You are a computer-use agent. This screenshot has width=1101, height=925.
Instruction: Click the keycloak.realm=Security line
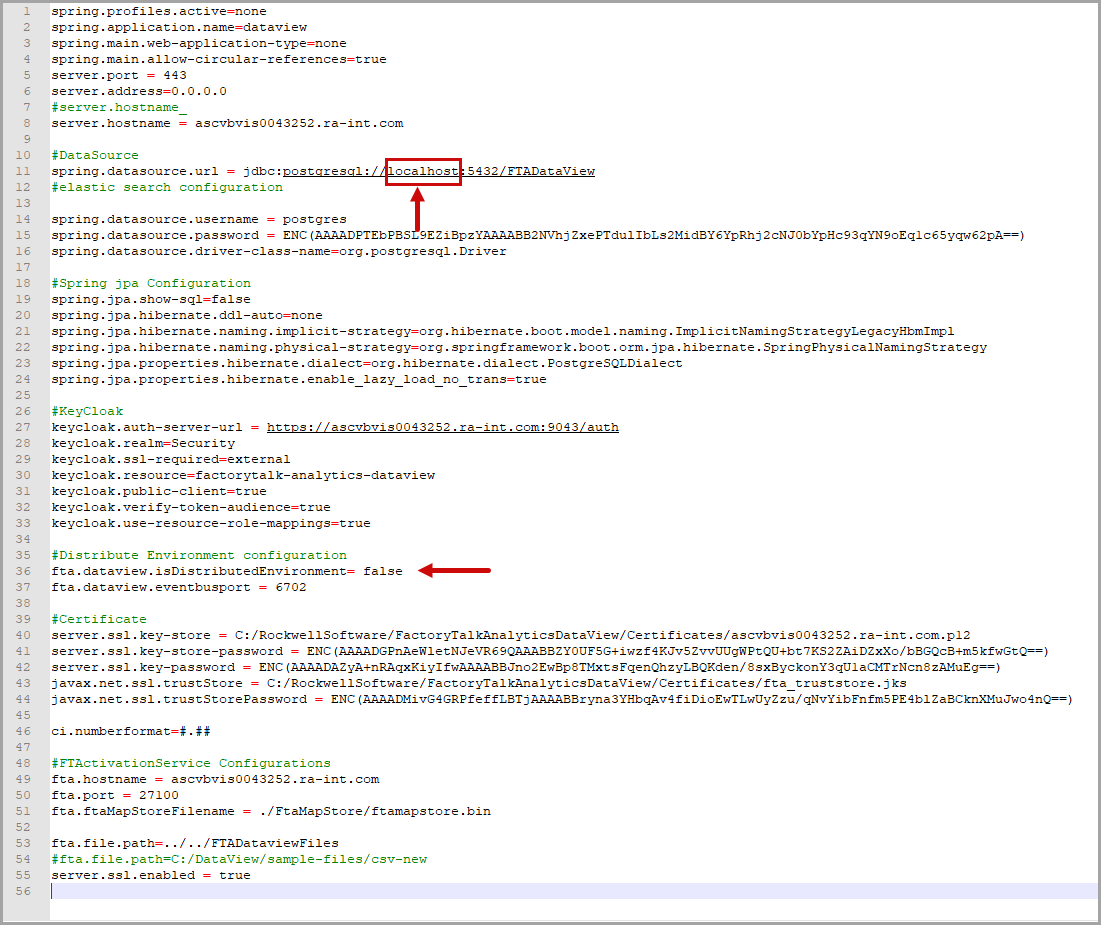pos(143,443)
